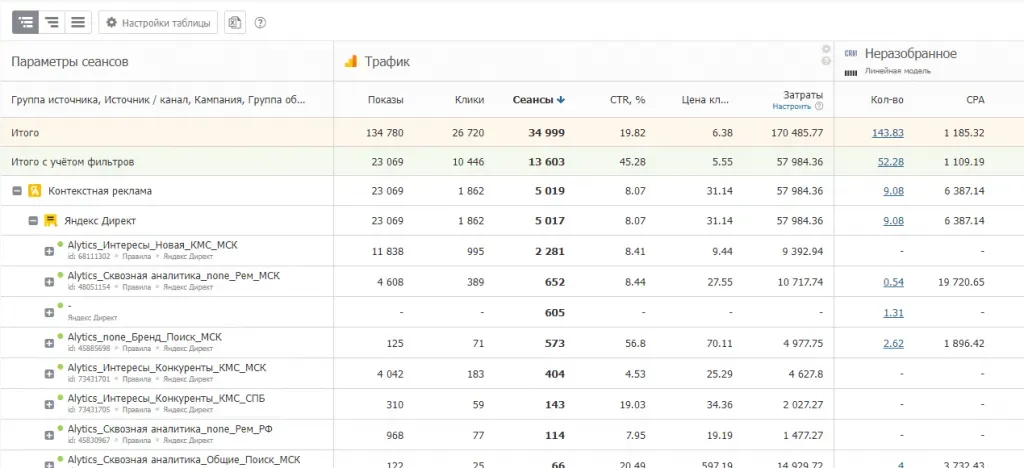Expand Alytics_Сквозная аналитика_none_Рем_РФ campaign
Screen dimensions: 1024x468
point(49,435)
